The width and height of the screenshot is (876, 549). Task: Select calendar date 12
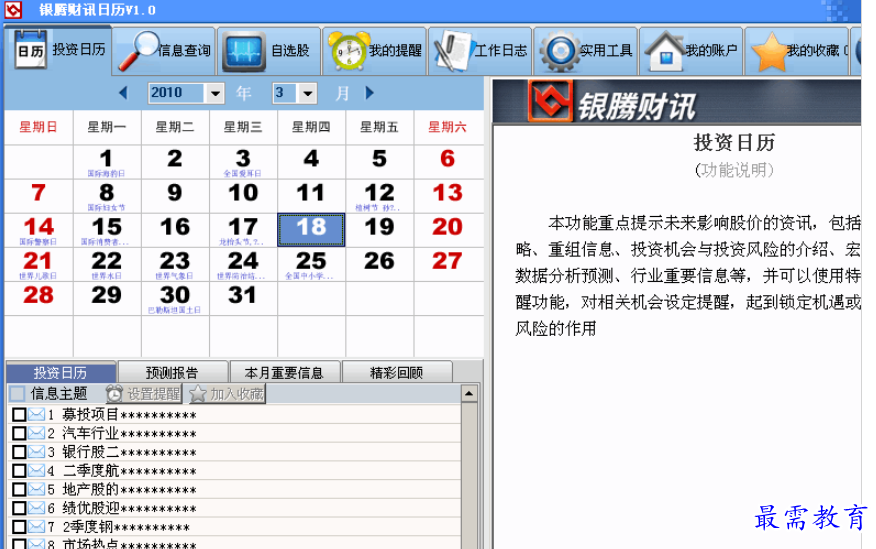click(x=379, y=196)
